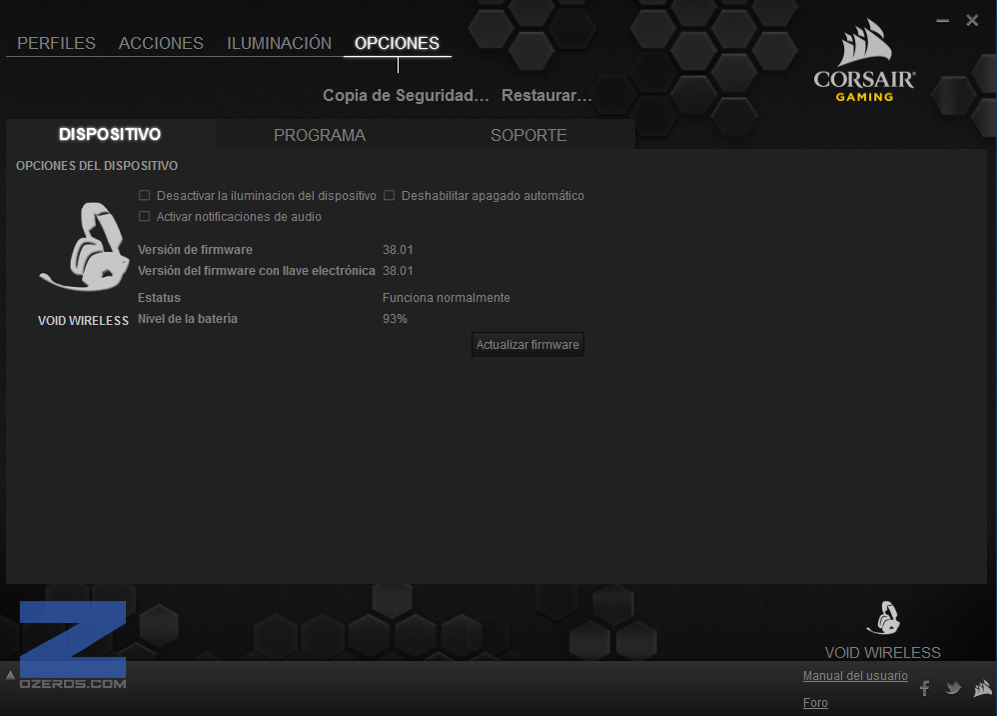This screenshot has width=997, height=716.
Task: Switch to the ACCIONES tab
Action: (161, 43)
